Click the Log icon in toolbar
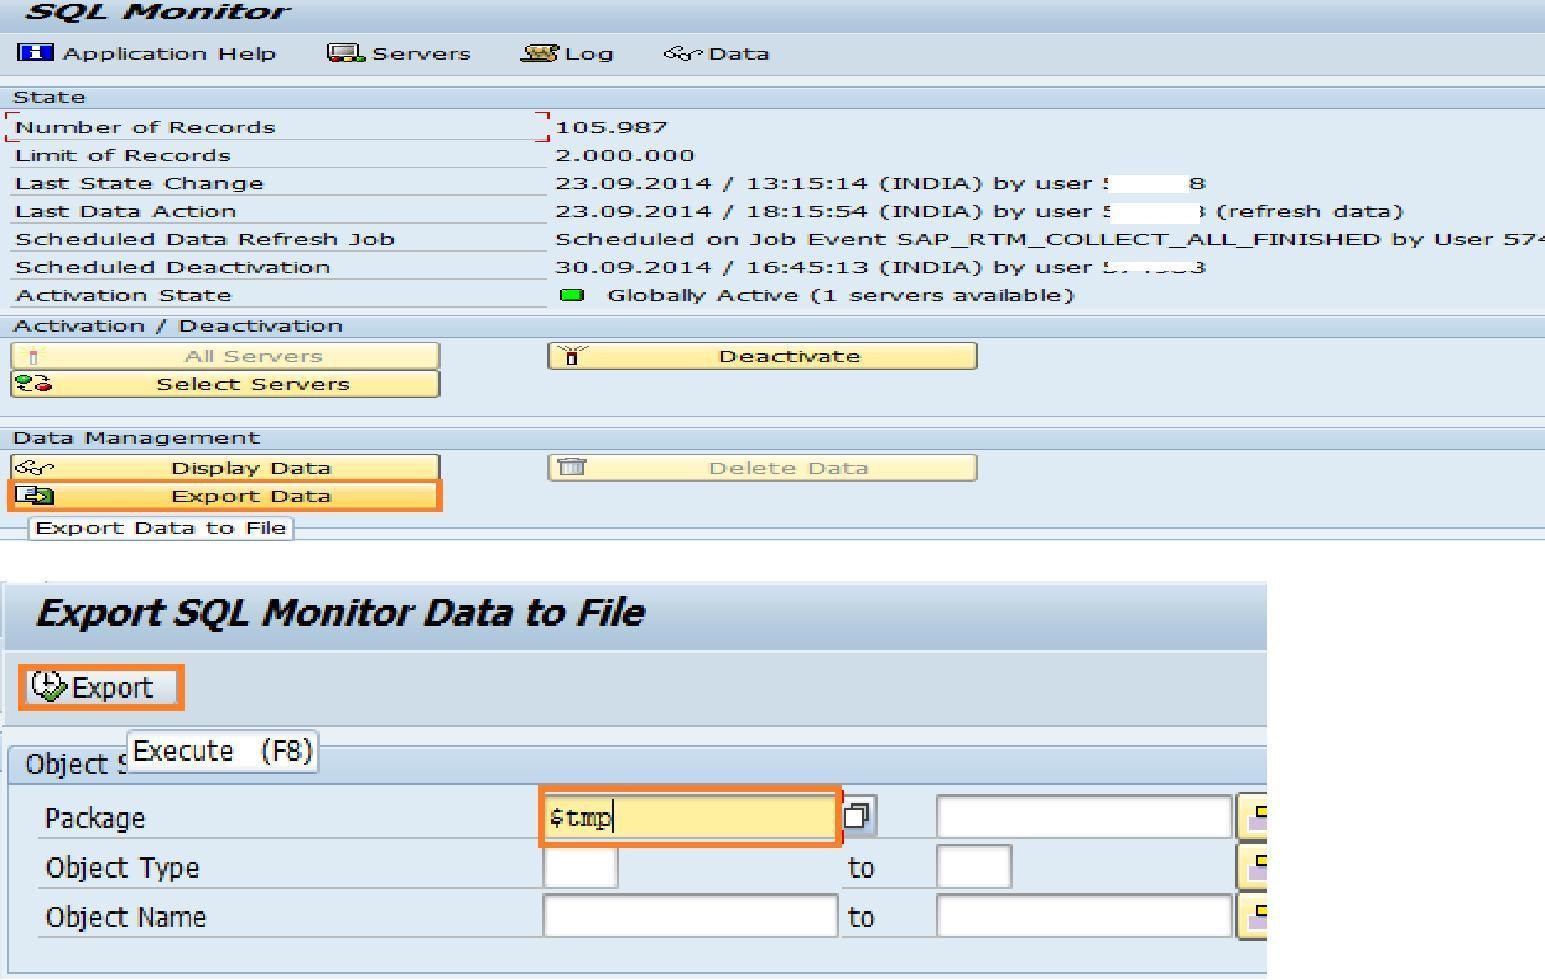This screenshot has width=1545, height=980. [537, 52]
